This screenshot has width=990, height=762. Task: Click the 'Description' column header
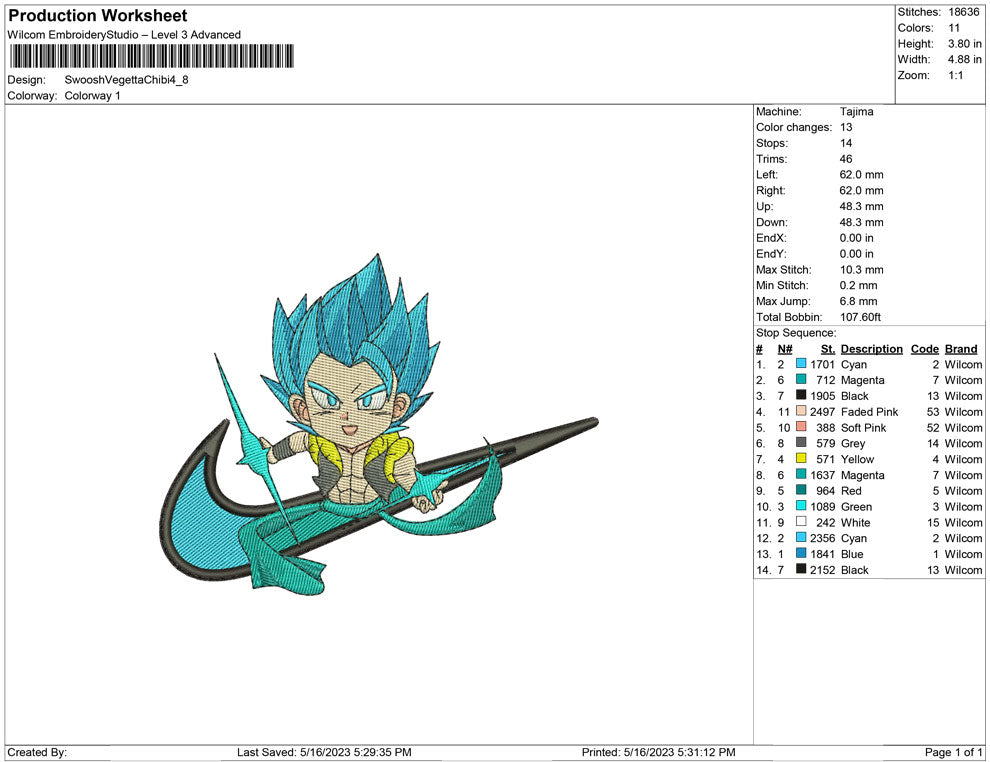[x=872, y=349]
